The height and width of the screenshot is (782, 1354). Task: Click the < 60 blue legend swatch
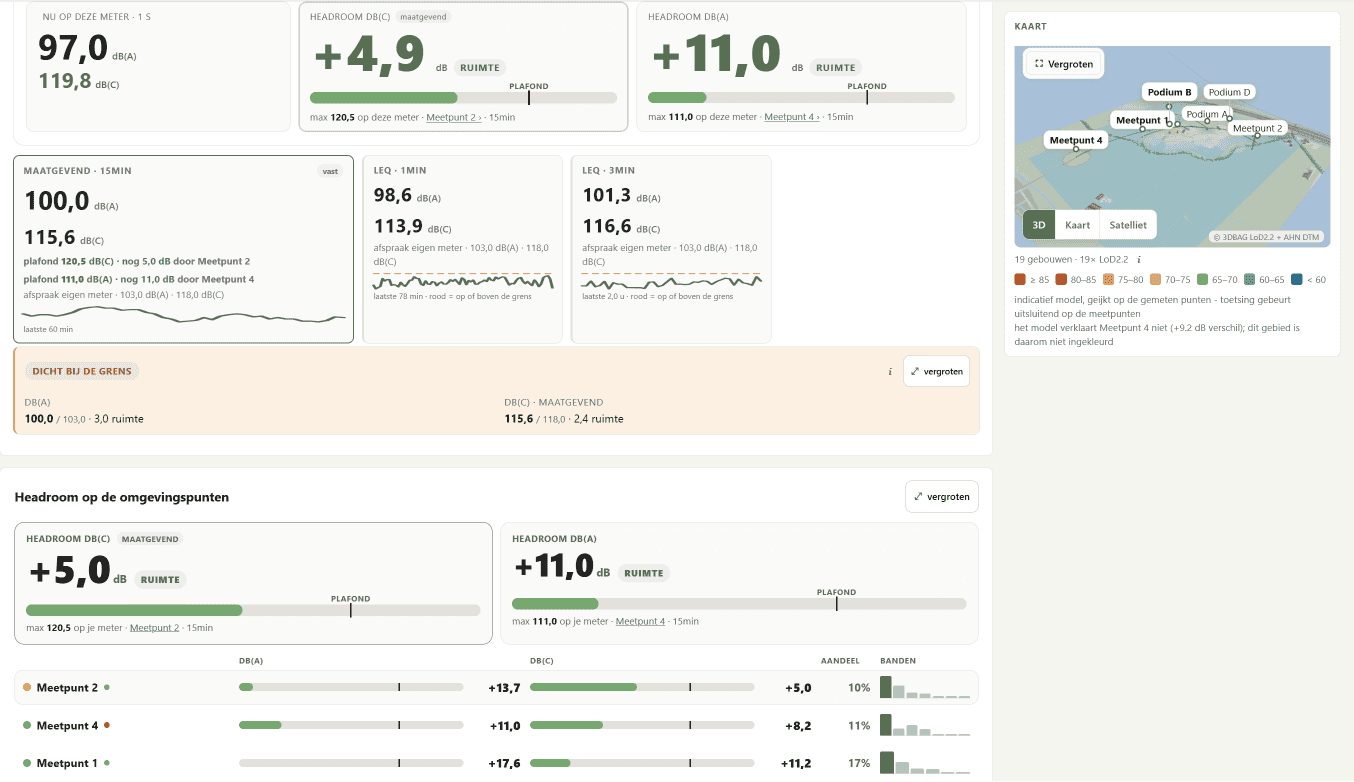(x=1297, y=280)
